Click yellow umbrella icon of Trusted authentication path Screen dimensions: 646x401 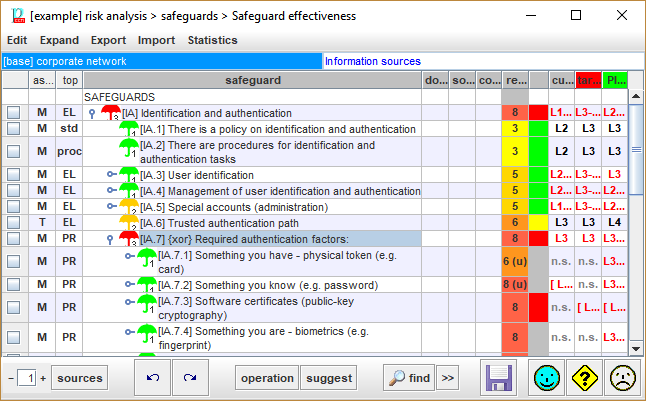129,222
